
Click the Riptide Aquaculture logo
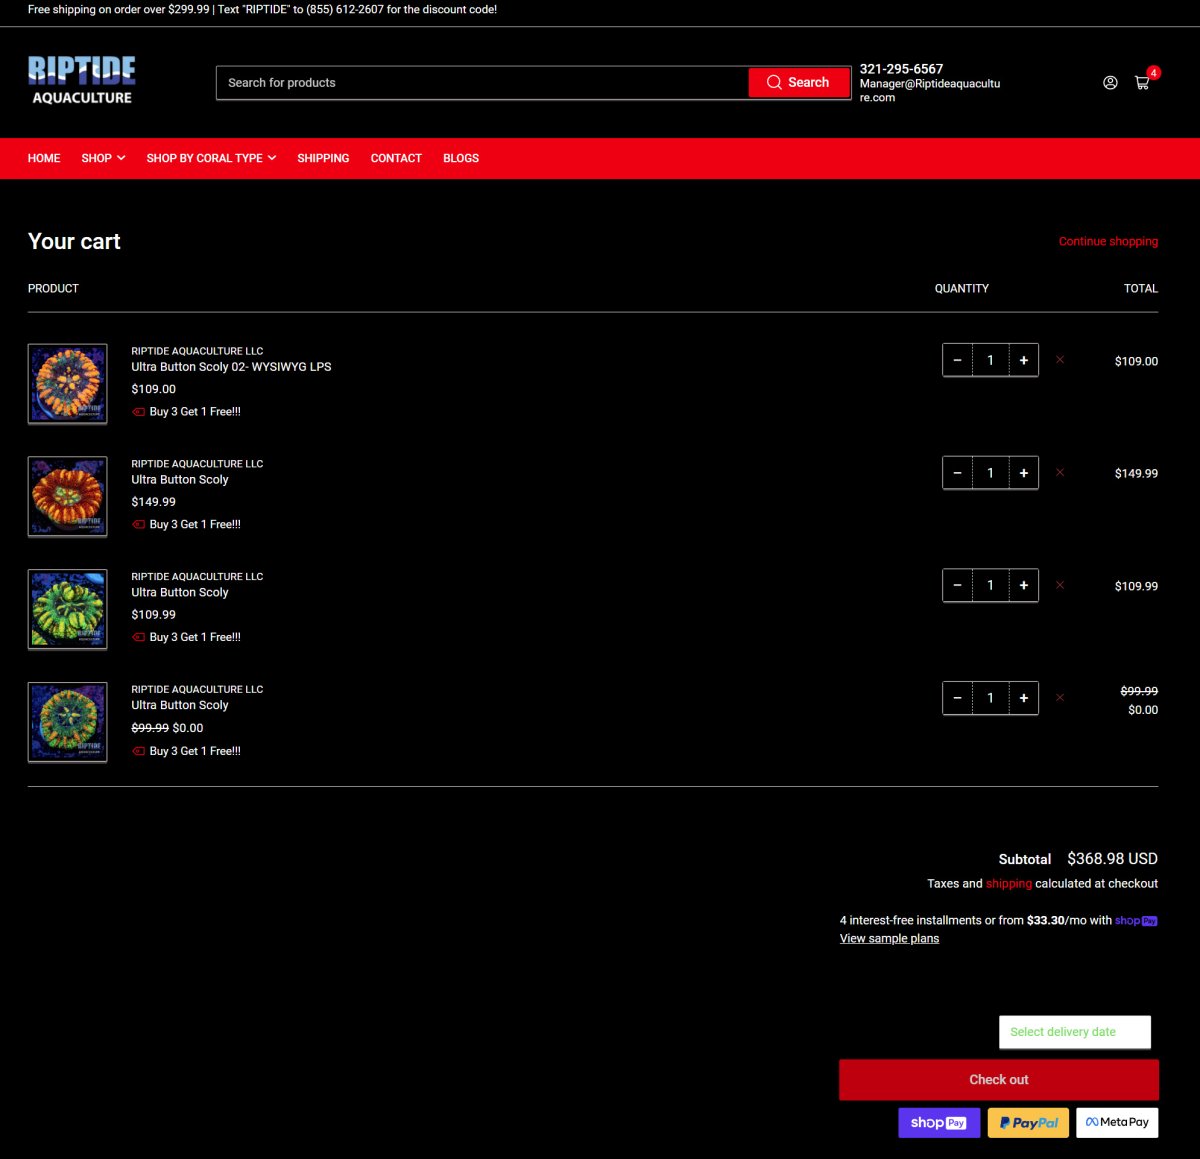pyautogui.click(x=82, y=81)
